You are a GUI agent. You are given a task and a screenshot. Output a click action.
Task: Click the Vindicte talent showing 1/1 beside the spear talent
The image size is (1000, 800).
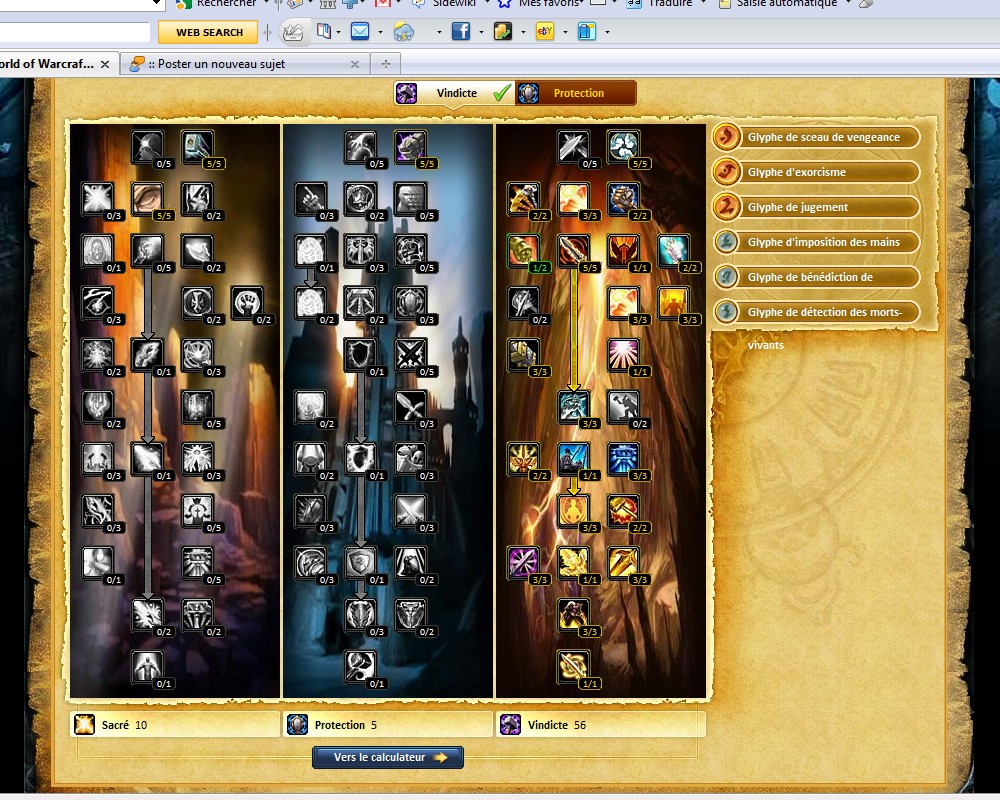click(624, 251)
